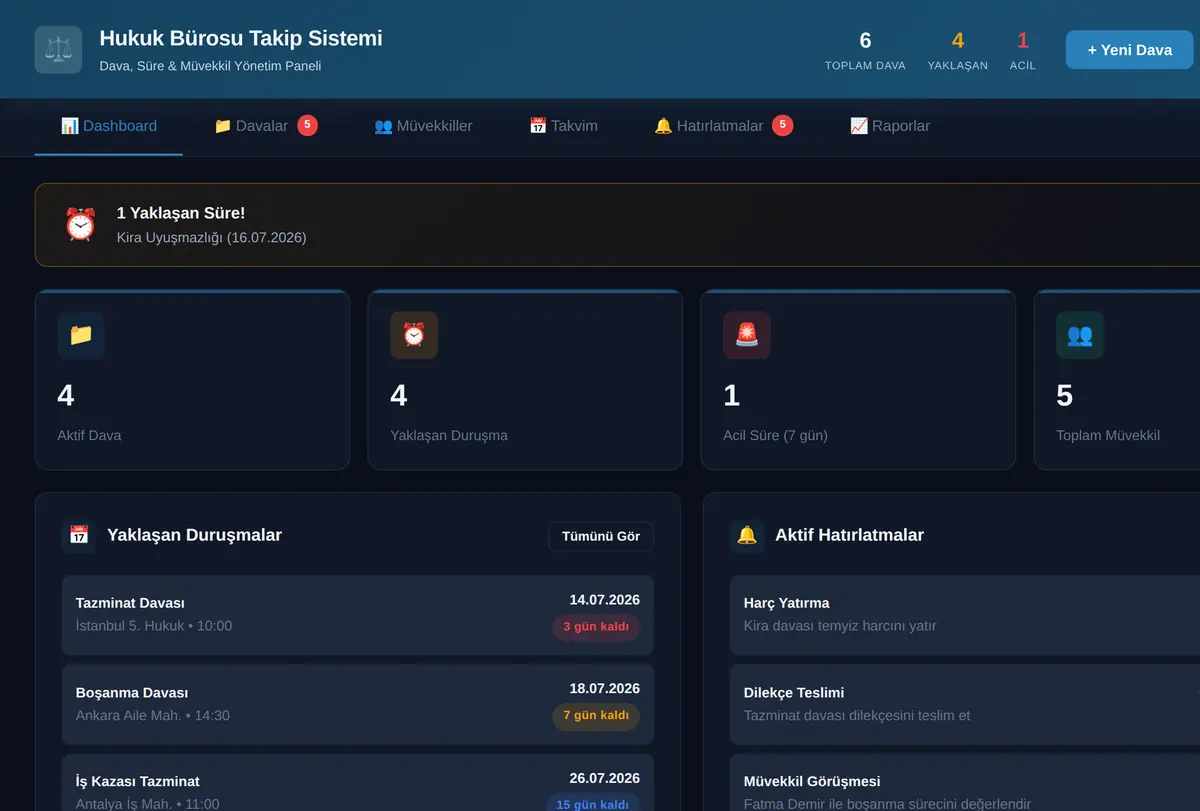Open the Boşanma Davası hearing entry
Viewport: 1200px width, 811px height.
pyautogui.click(x=358, y=704)
